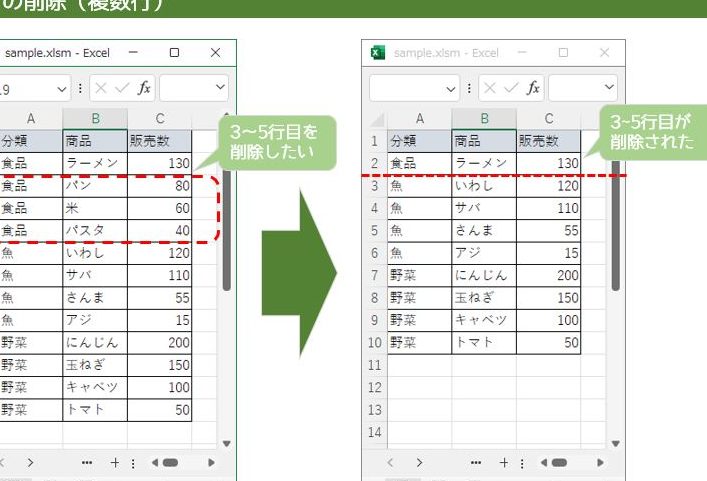Select cell ラーメン in right window

484,163
